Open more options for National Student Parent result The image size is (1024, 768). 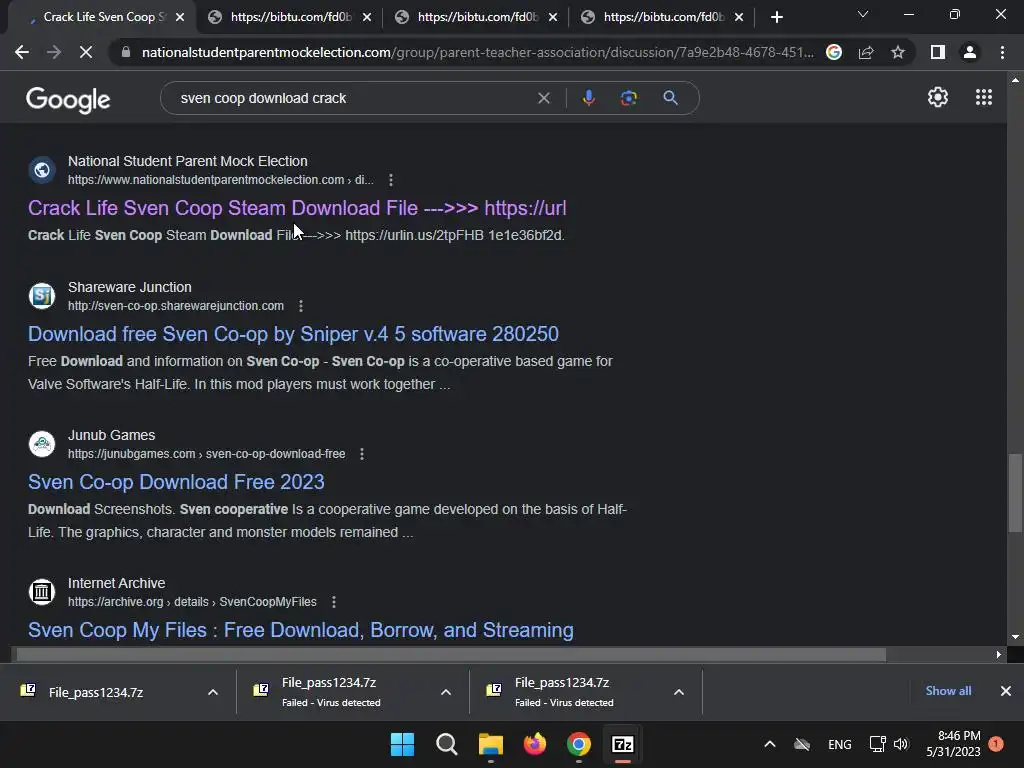click(391, 180)
